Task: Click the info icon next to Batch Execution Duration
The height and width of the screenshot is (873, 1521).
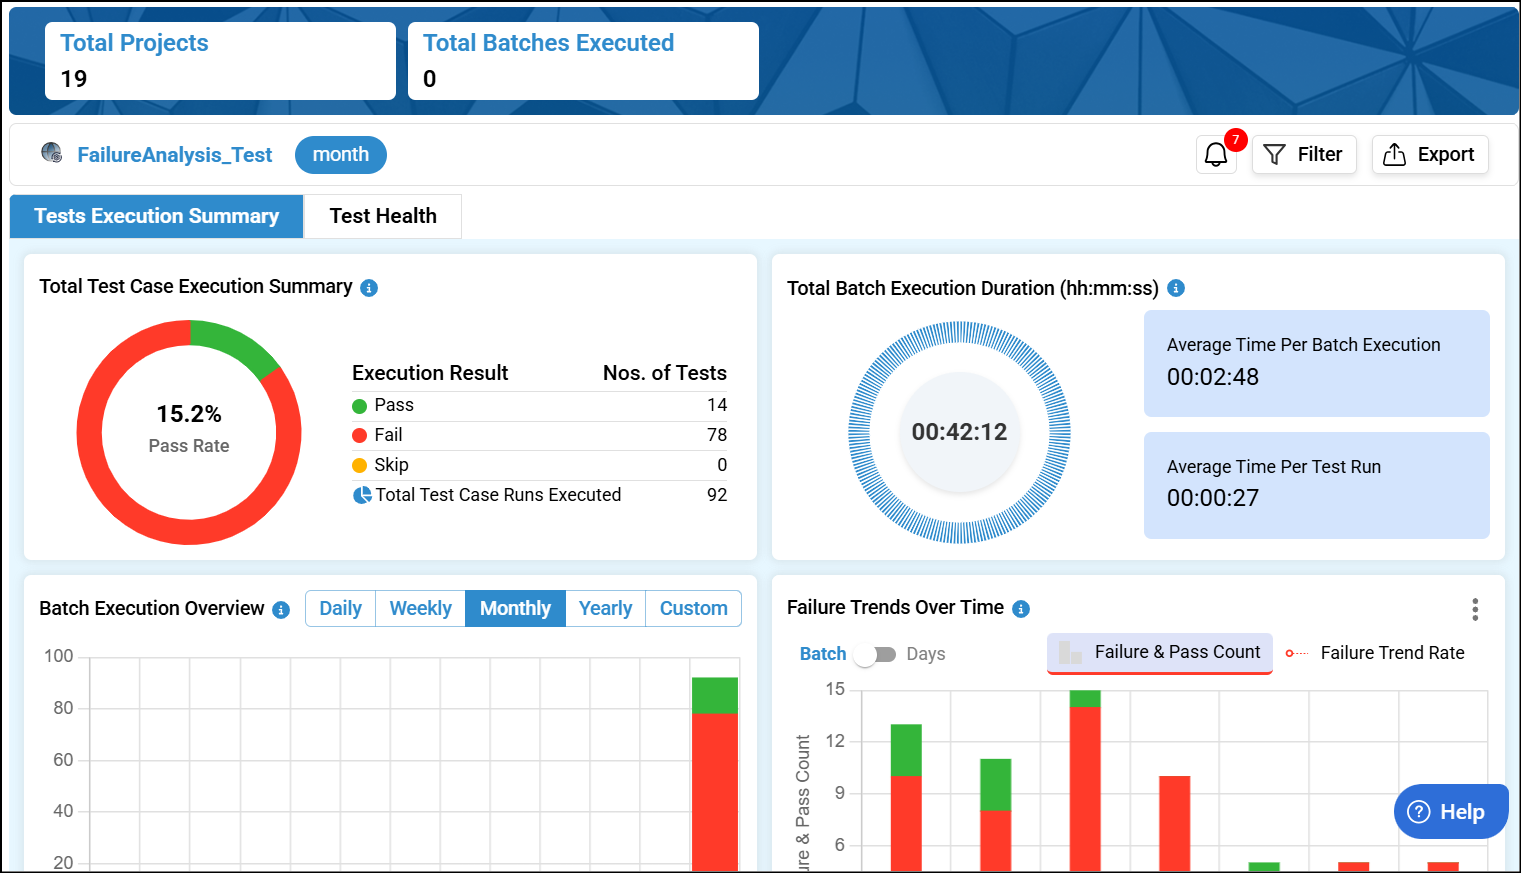Action: [1176, 288]
